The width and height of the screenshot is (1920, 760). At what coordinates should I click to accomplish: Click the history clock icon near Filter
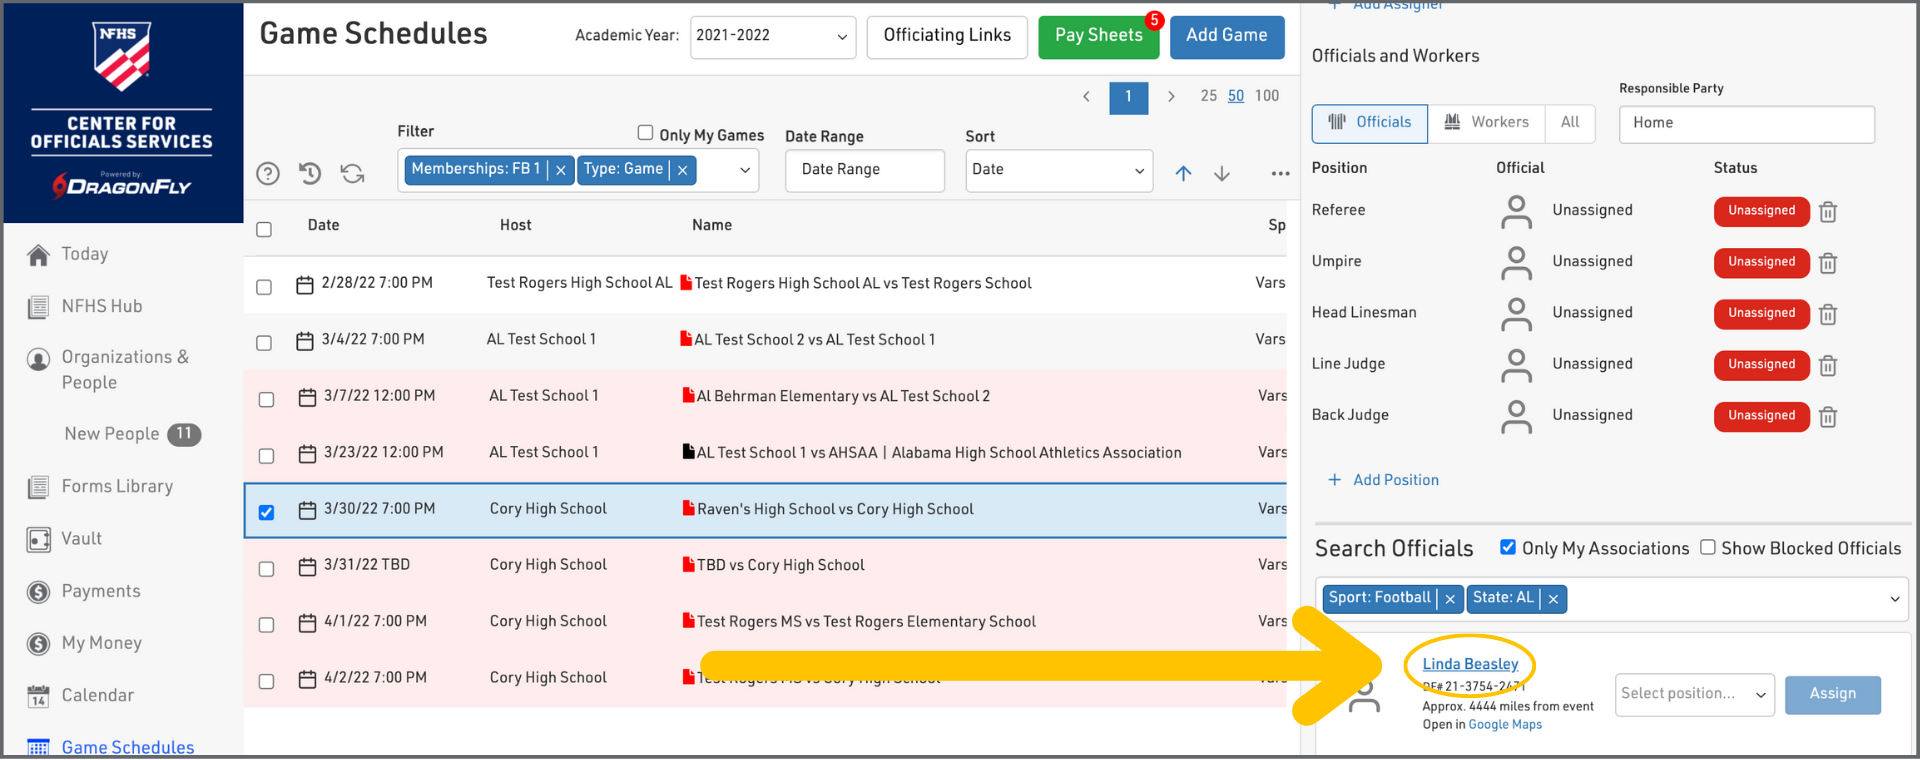coord(310,174)
